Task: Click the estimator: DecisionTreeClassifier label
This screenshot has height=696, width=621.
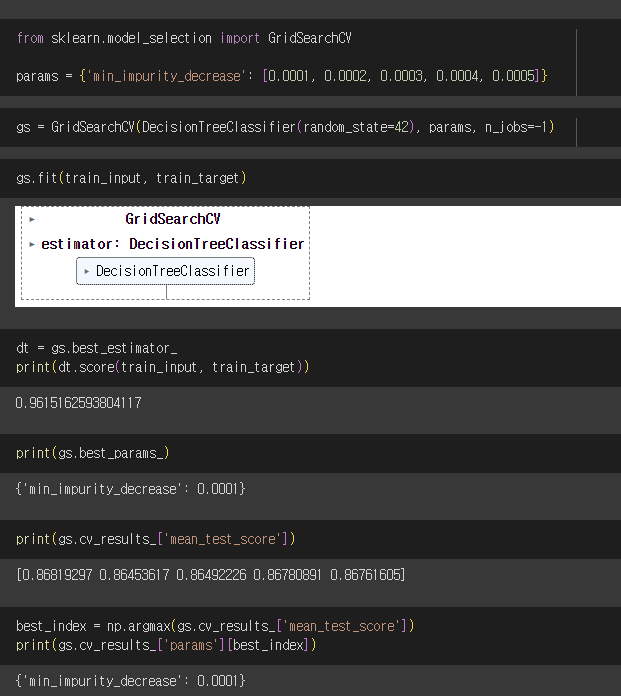Action: (173, 244)
